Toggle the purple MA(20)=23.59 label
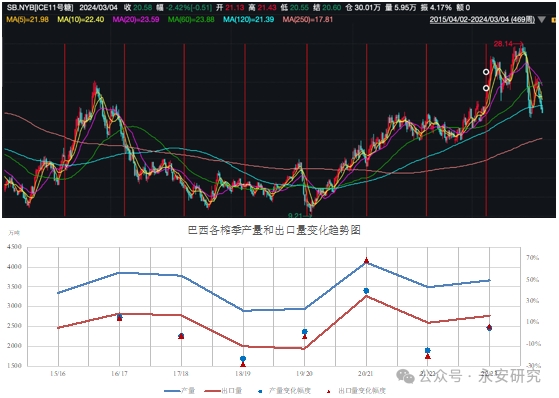Image resolution: width=559 pixels, height=398 pixels. click(136, 20)
